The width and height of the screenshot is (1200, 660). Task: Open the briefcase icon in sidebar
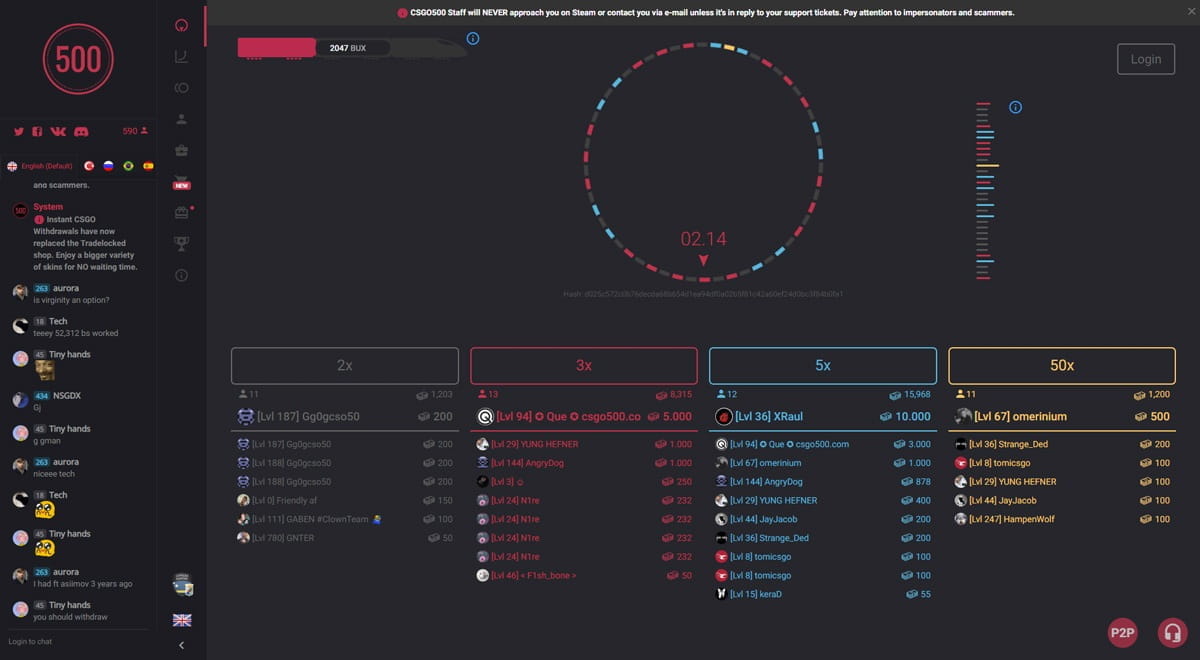click(181, 151)
